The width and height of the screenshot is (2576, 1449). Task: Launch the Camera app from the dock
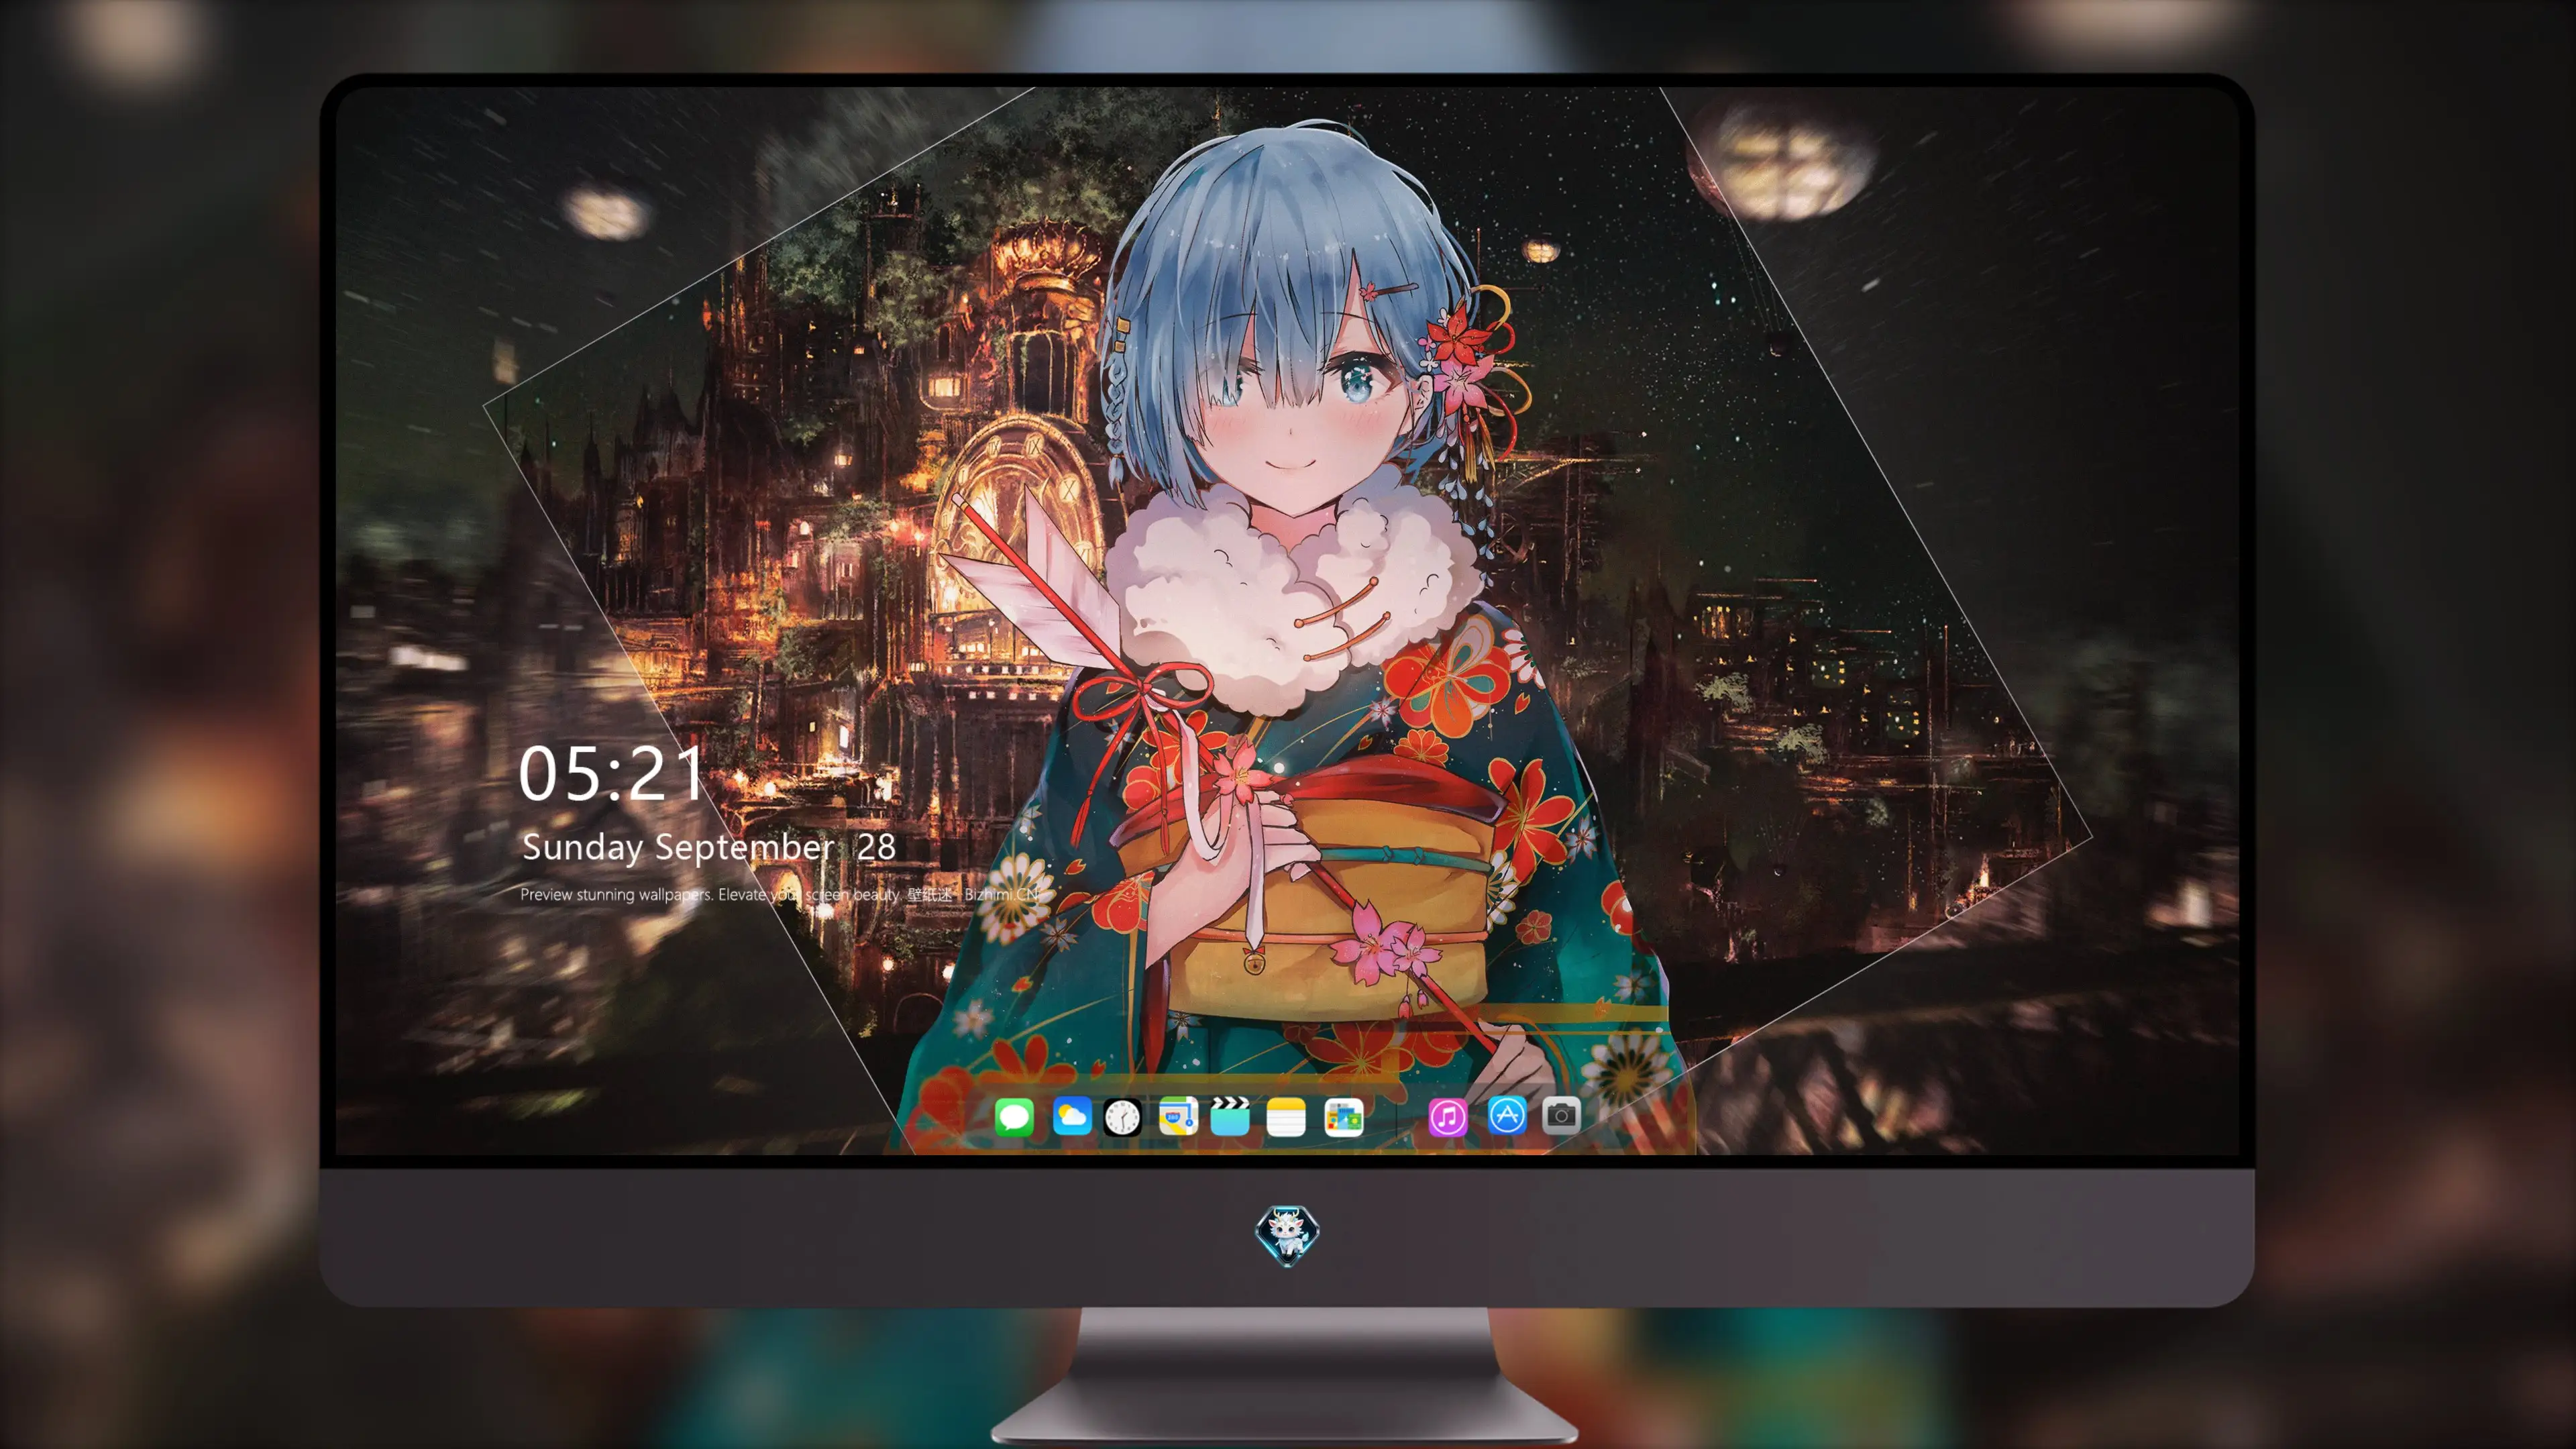(x=1561, y=1115)
